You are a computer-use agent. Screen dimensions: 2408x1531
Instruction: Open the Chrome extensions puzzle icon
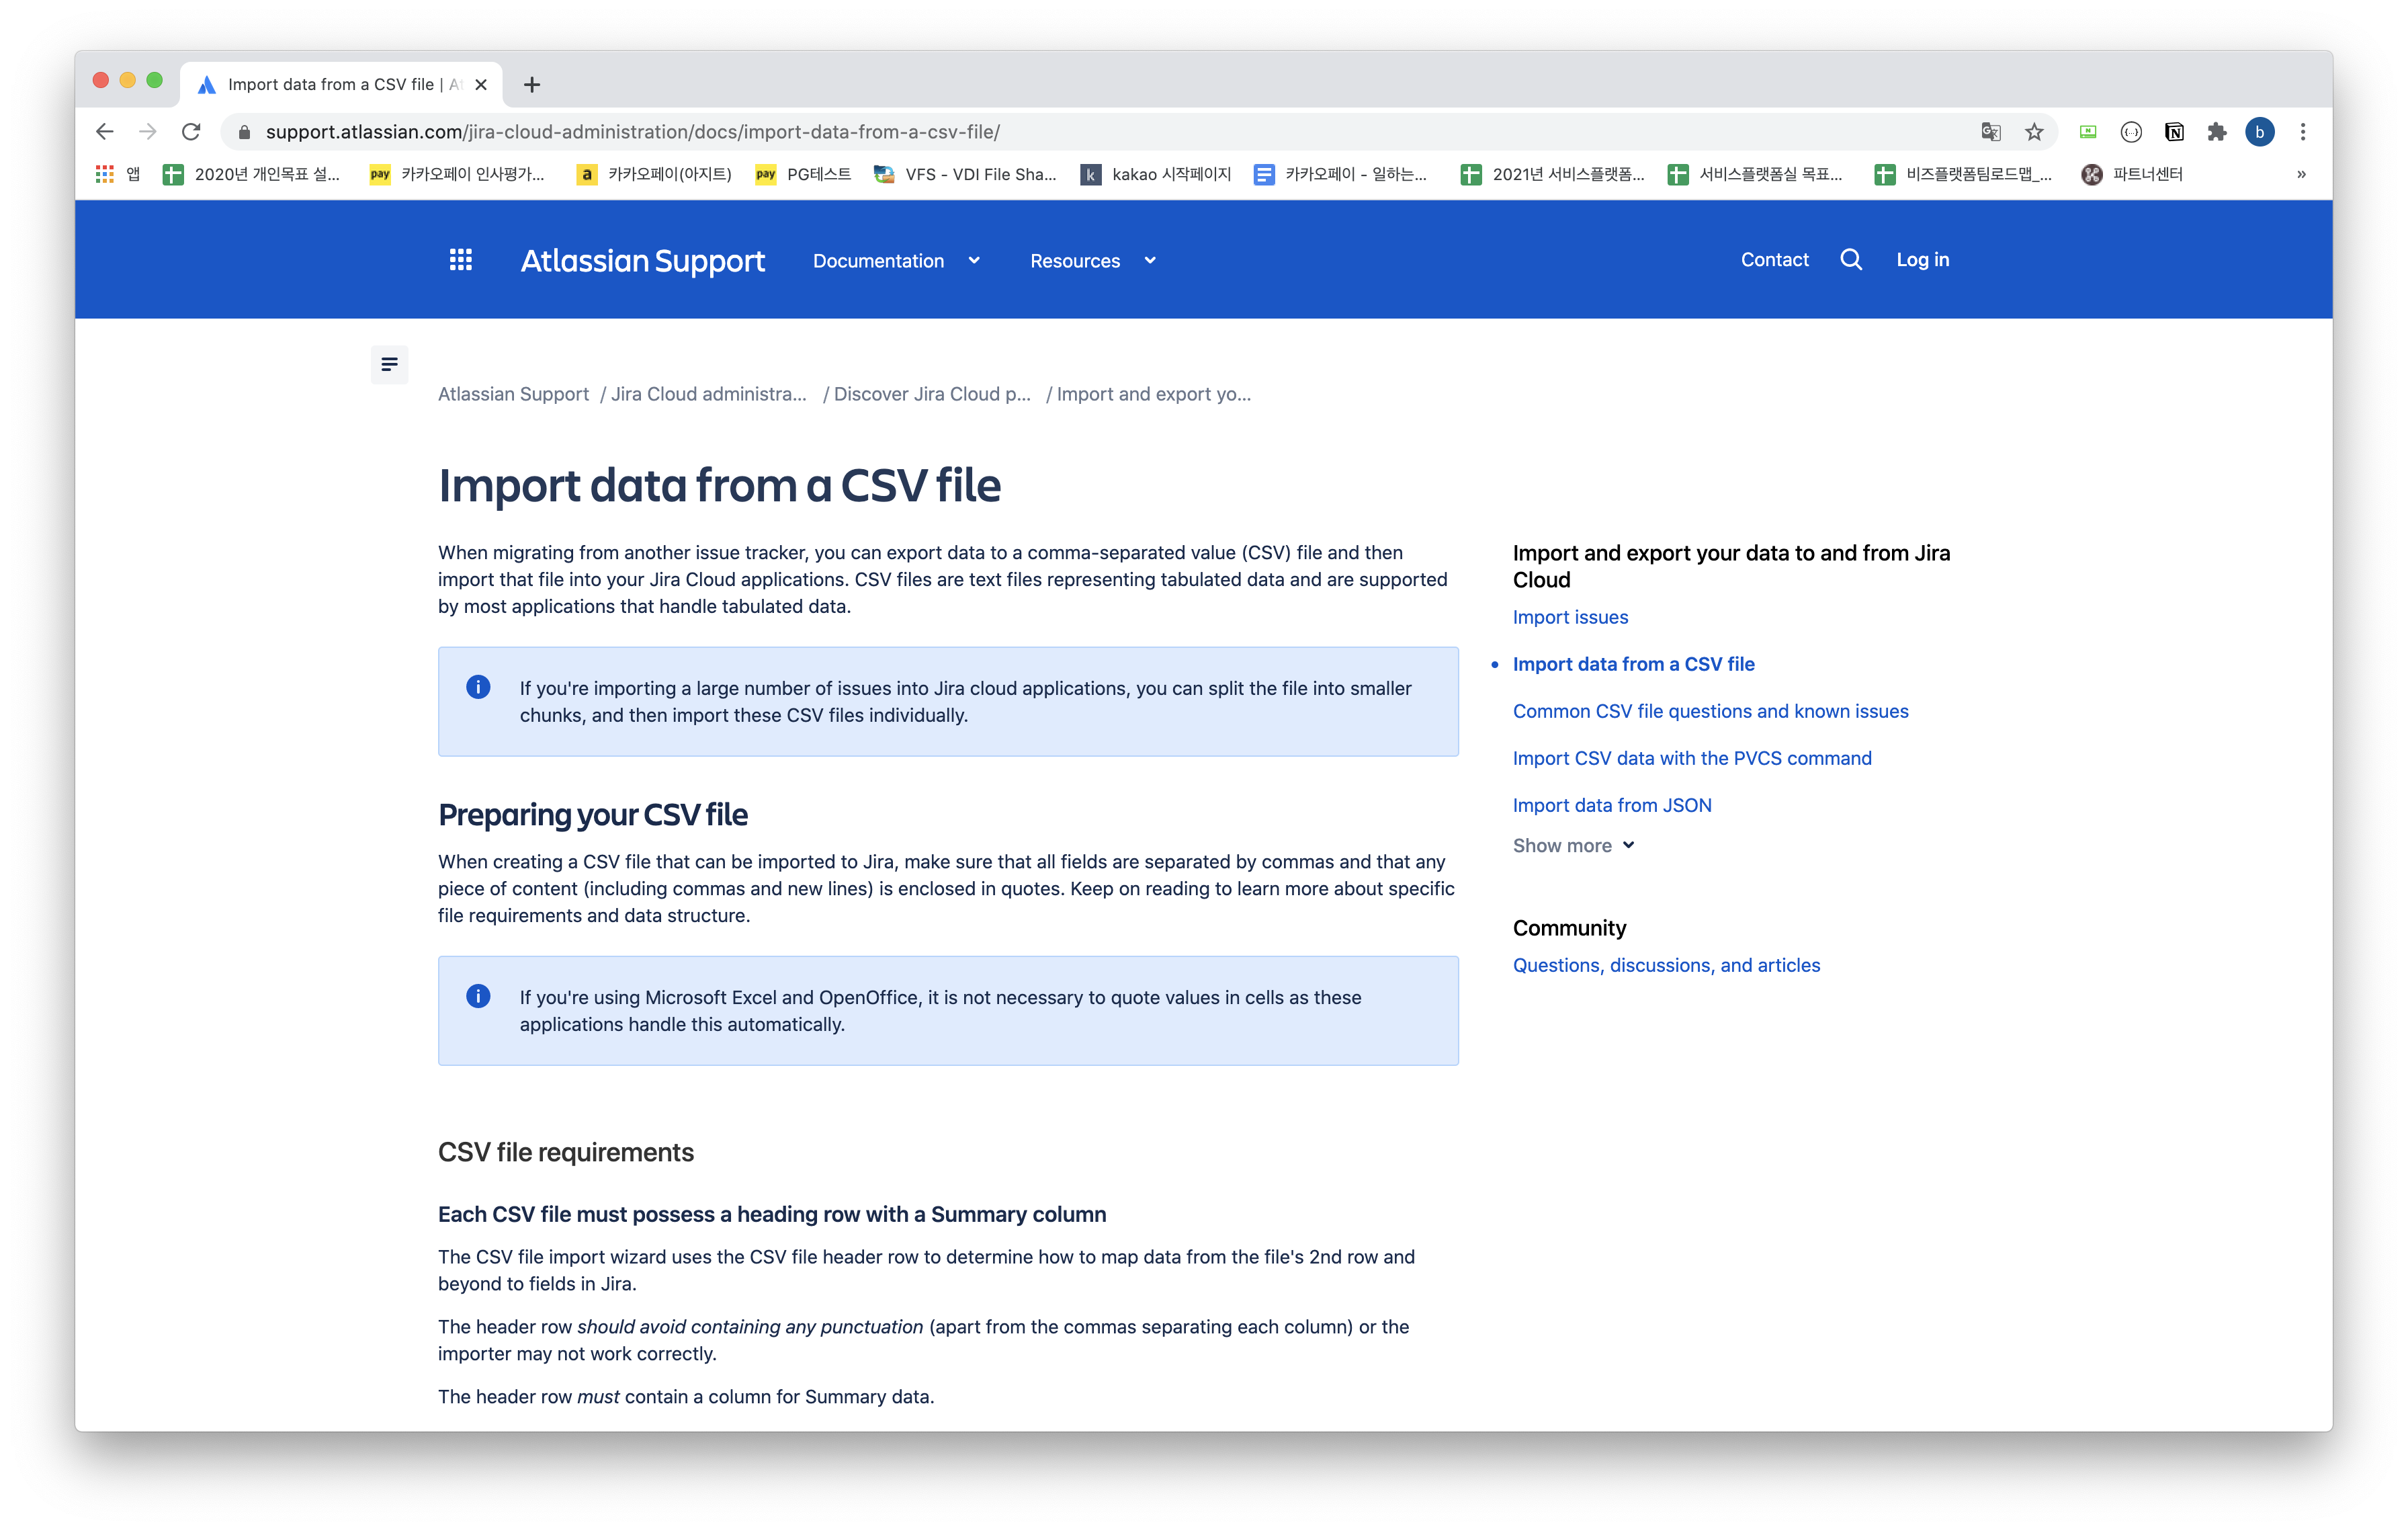pos(2217,132)
